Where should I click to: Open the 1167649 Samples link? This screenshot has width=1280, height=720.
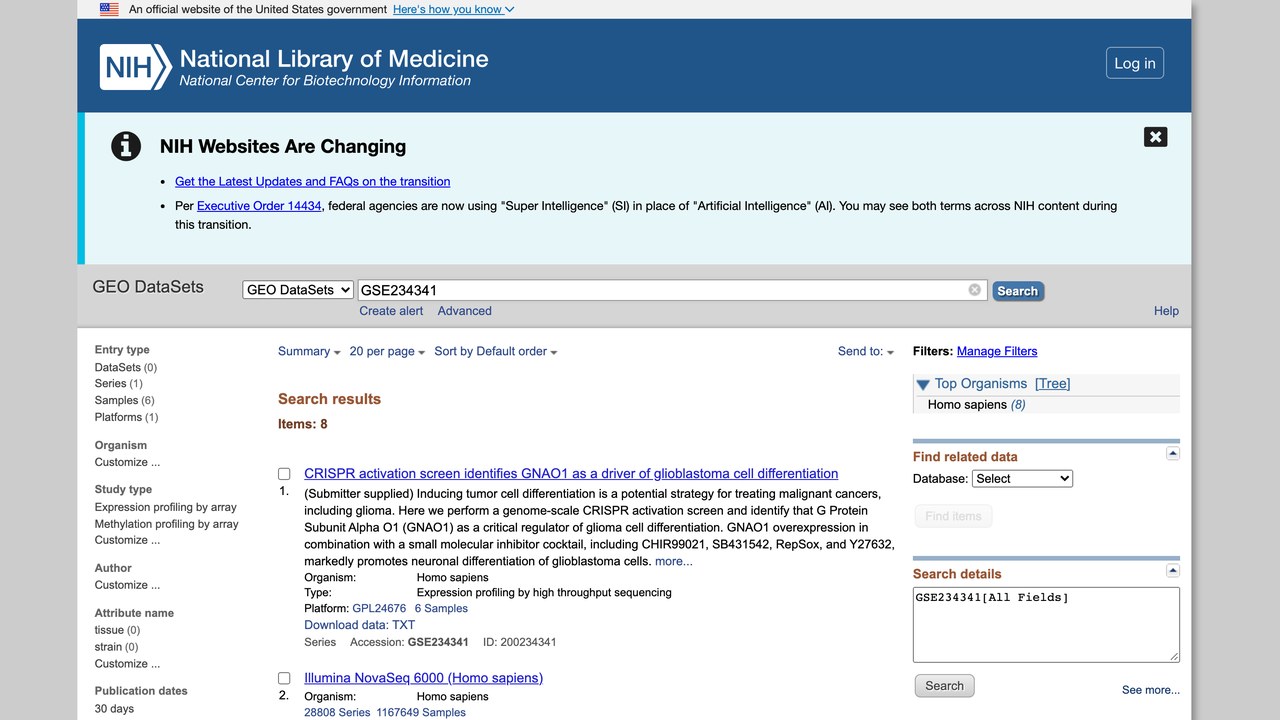421,713
